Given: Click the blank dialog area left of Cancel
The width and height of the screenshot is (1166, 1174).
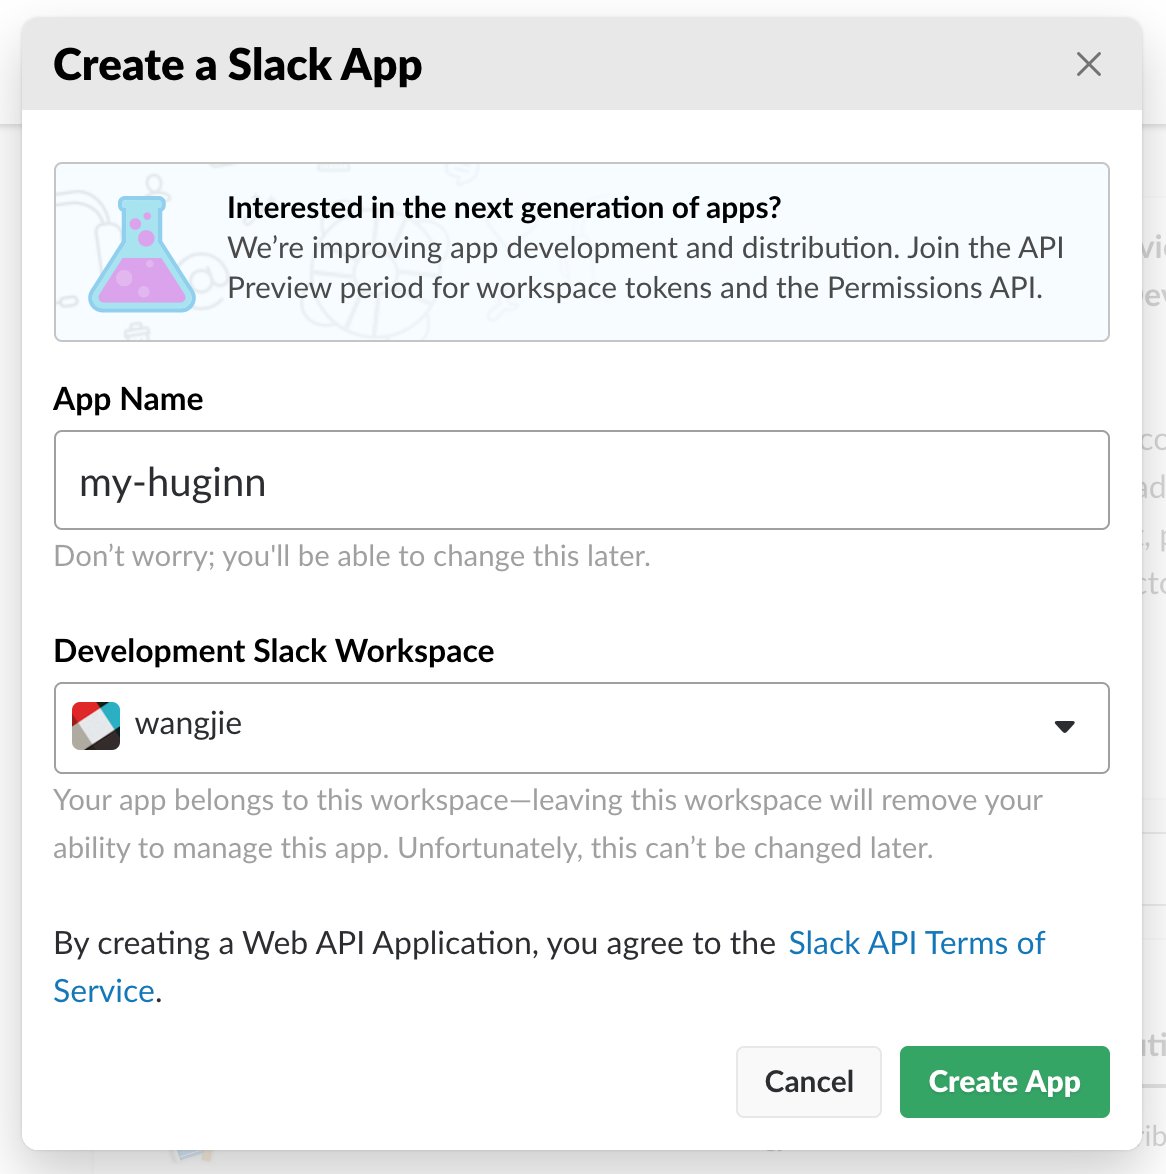Looking at the screenshot, I should (400, 1082).
